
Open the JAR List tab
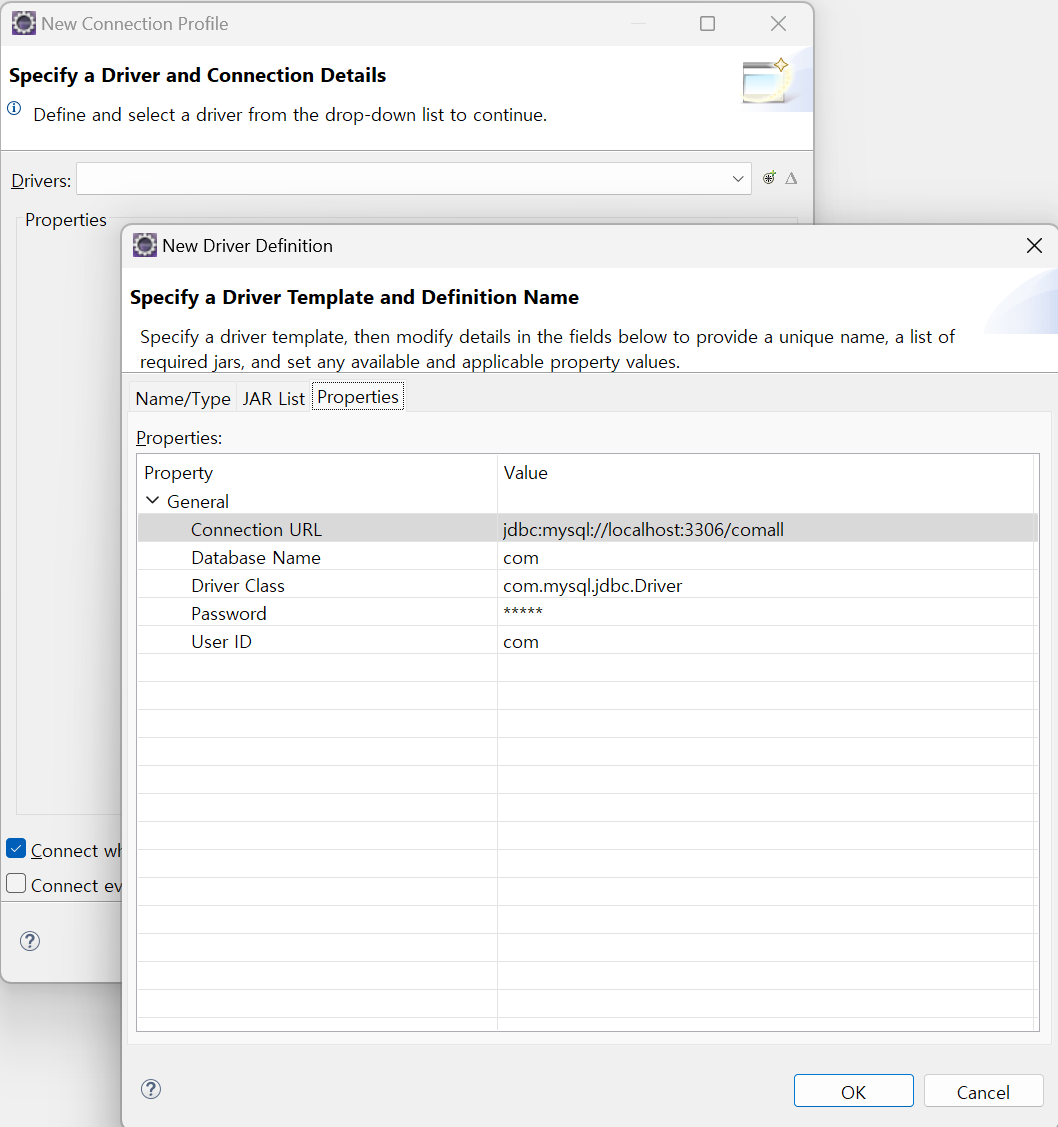tap(273, 398)
